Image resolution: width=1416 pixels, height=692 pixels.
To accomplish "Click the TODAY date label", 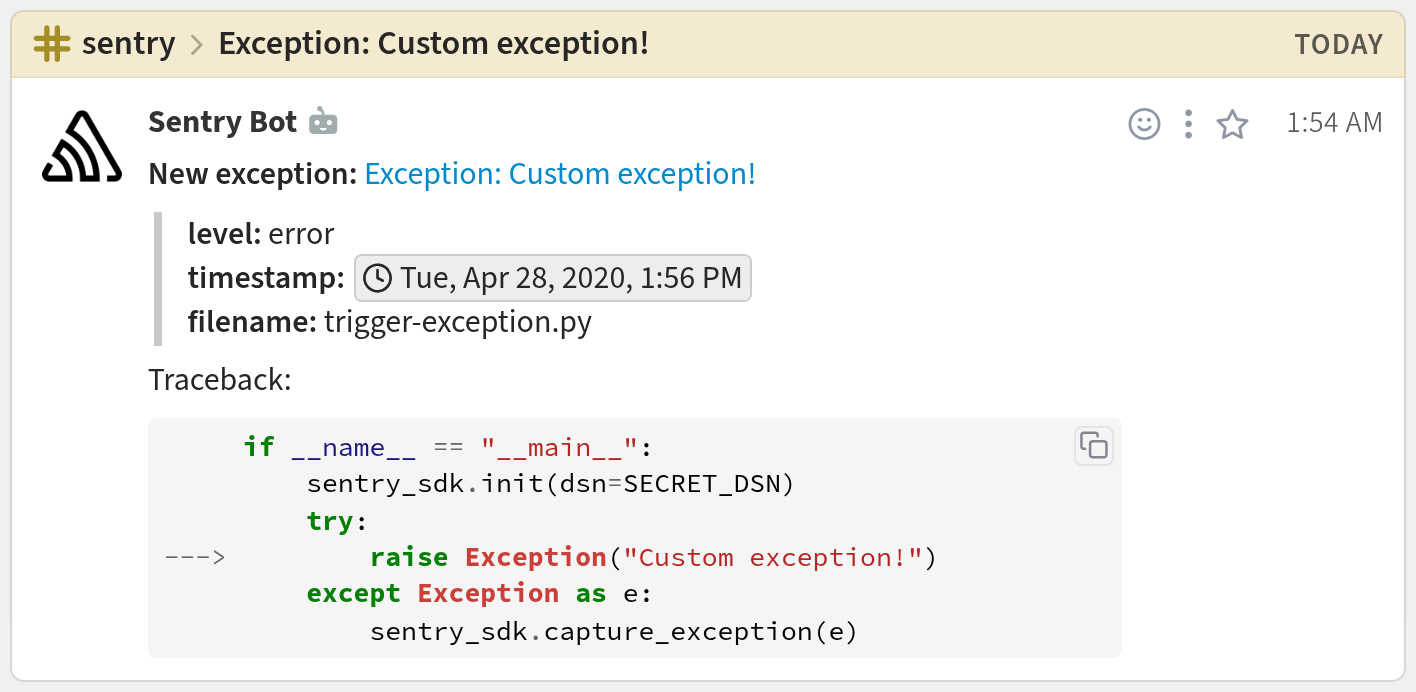I will point(1338,45).
